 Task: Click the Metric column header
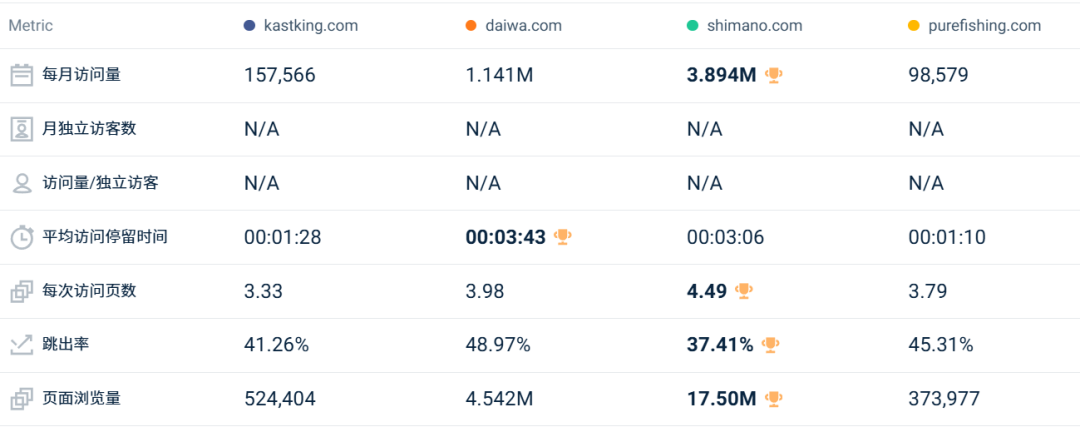(31, 26)
